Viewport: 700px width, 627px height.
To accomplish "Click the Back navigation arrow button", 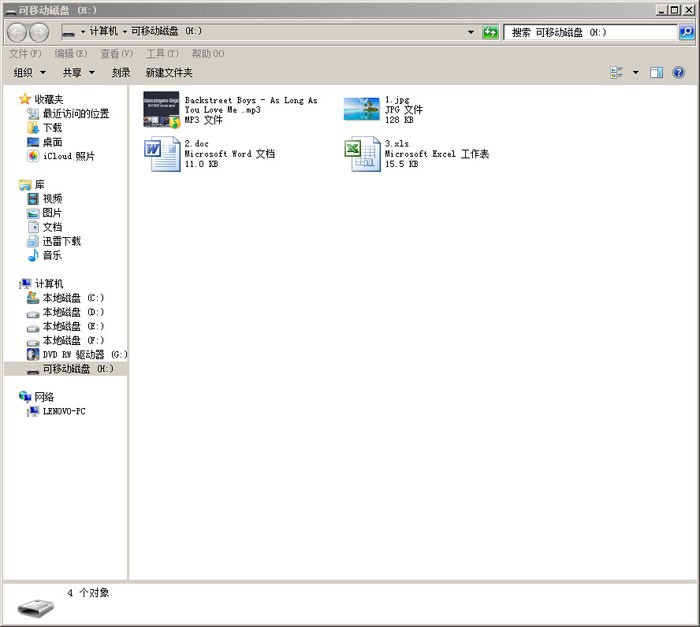I will (x=17, y=32).
